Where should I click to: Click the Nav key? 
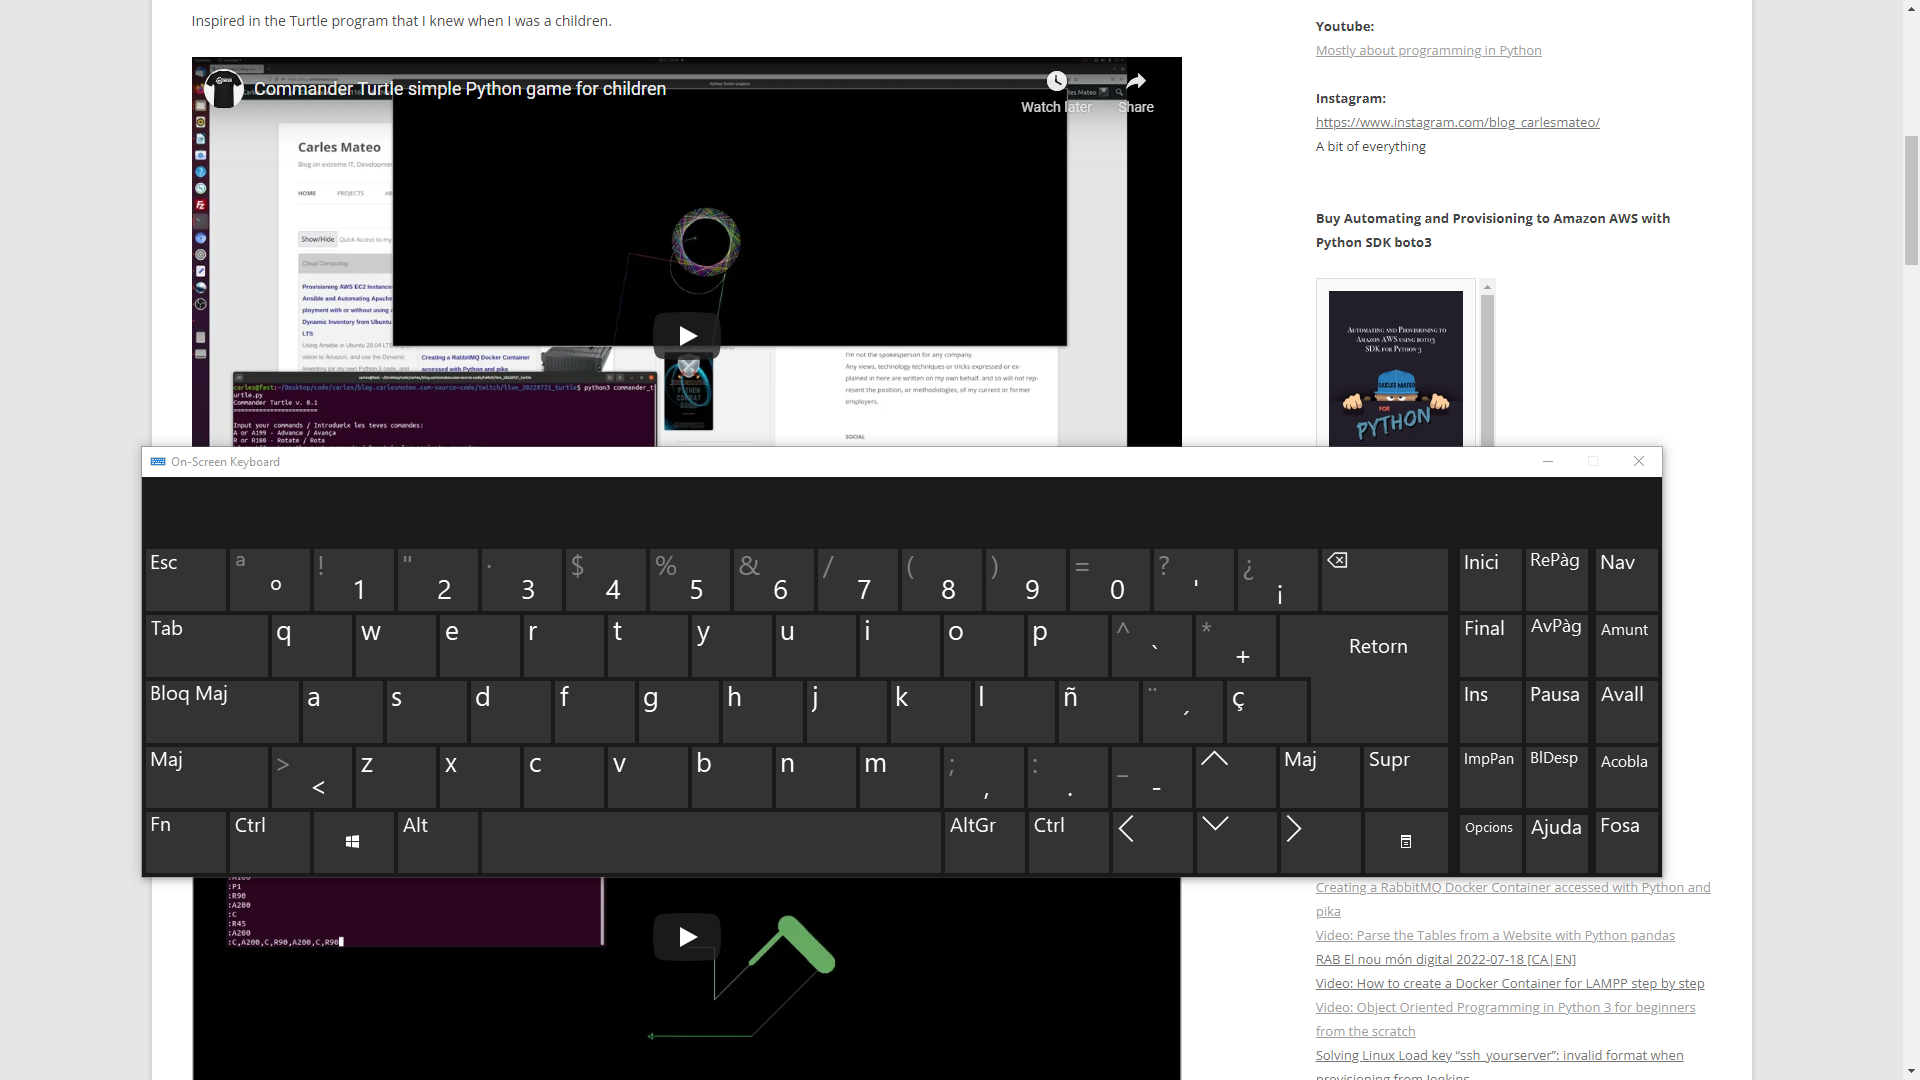[x=1626, y=579]
